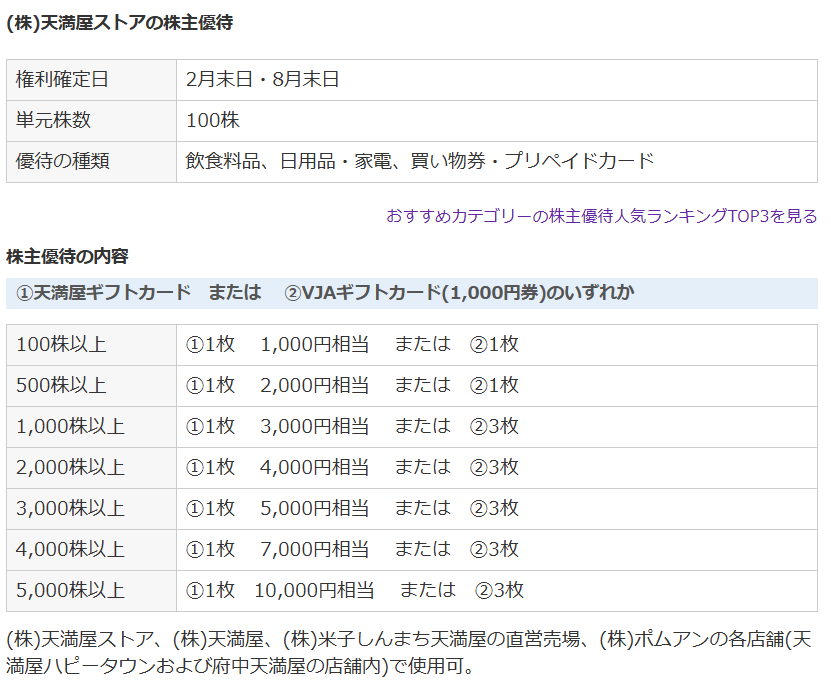Open the おすすめカテゴリーの株主優待人気ランキングTOP3を見る link
This screenshot has height=685, width=831.
click(x=602, y=216)
